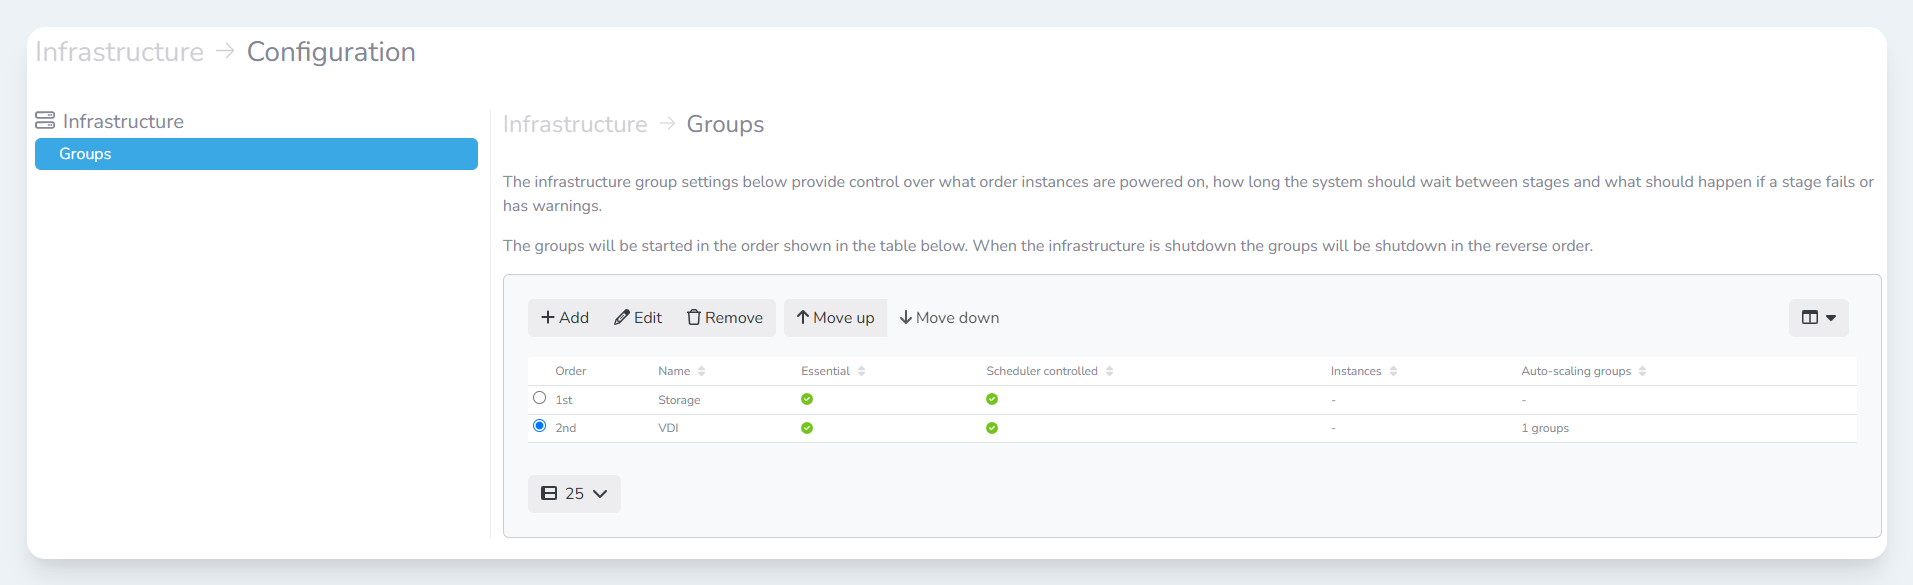The width and height of the screenshot is (1913, 585).
Task: Select the 1st Storage row radio button
Action: pos(540,398)
